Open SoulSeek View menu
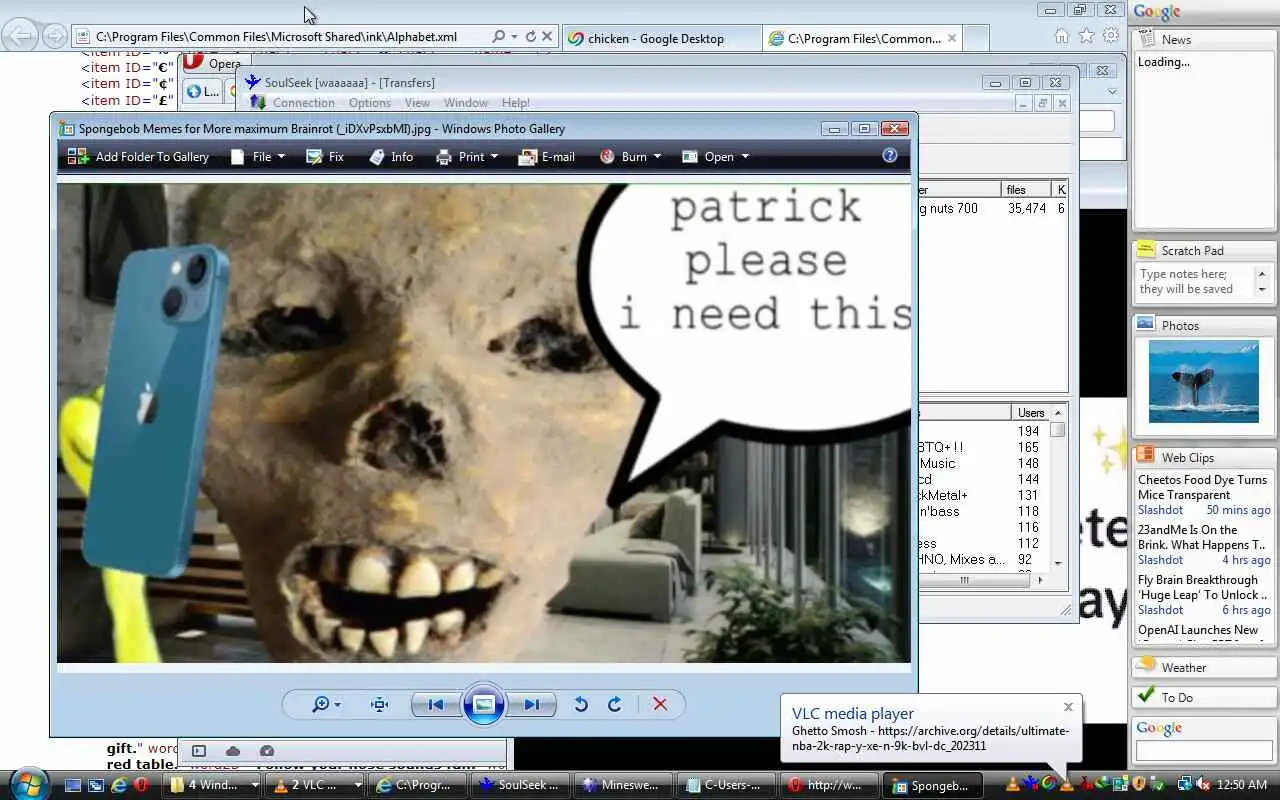The height and width of the screenshot is (800, 1280). pos(417,103)
